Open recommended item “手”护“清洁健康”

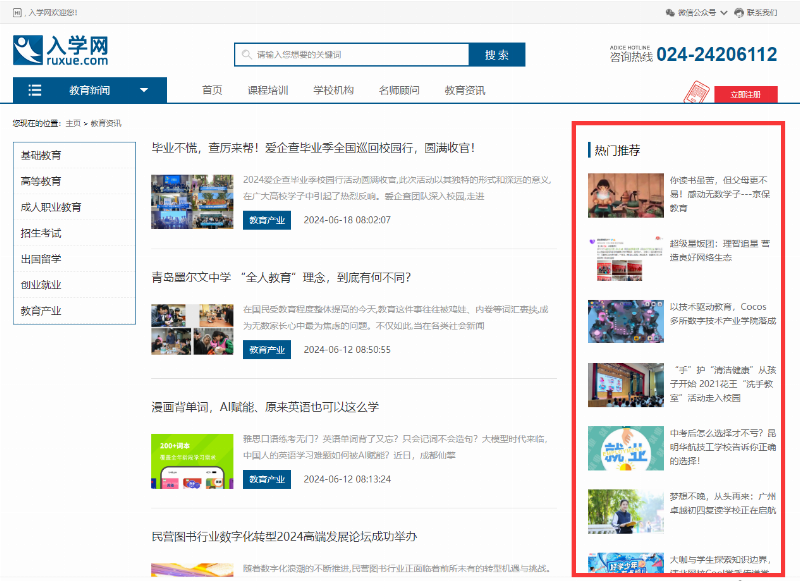722,384
